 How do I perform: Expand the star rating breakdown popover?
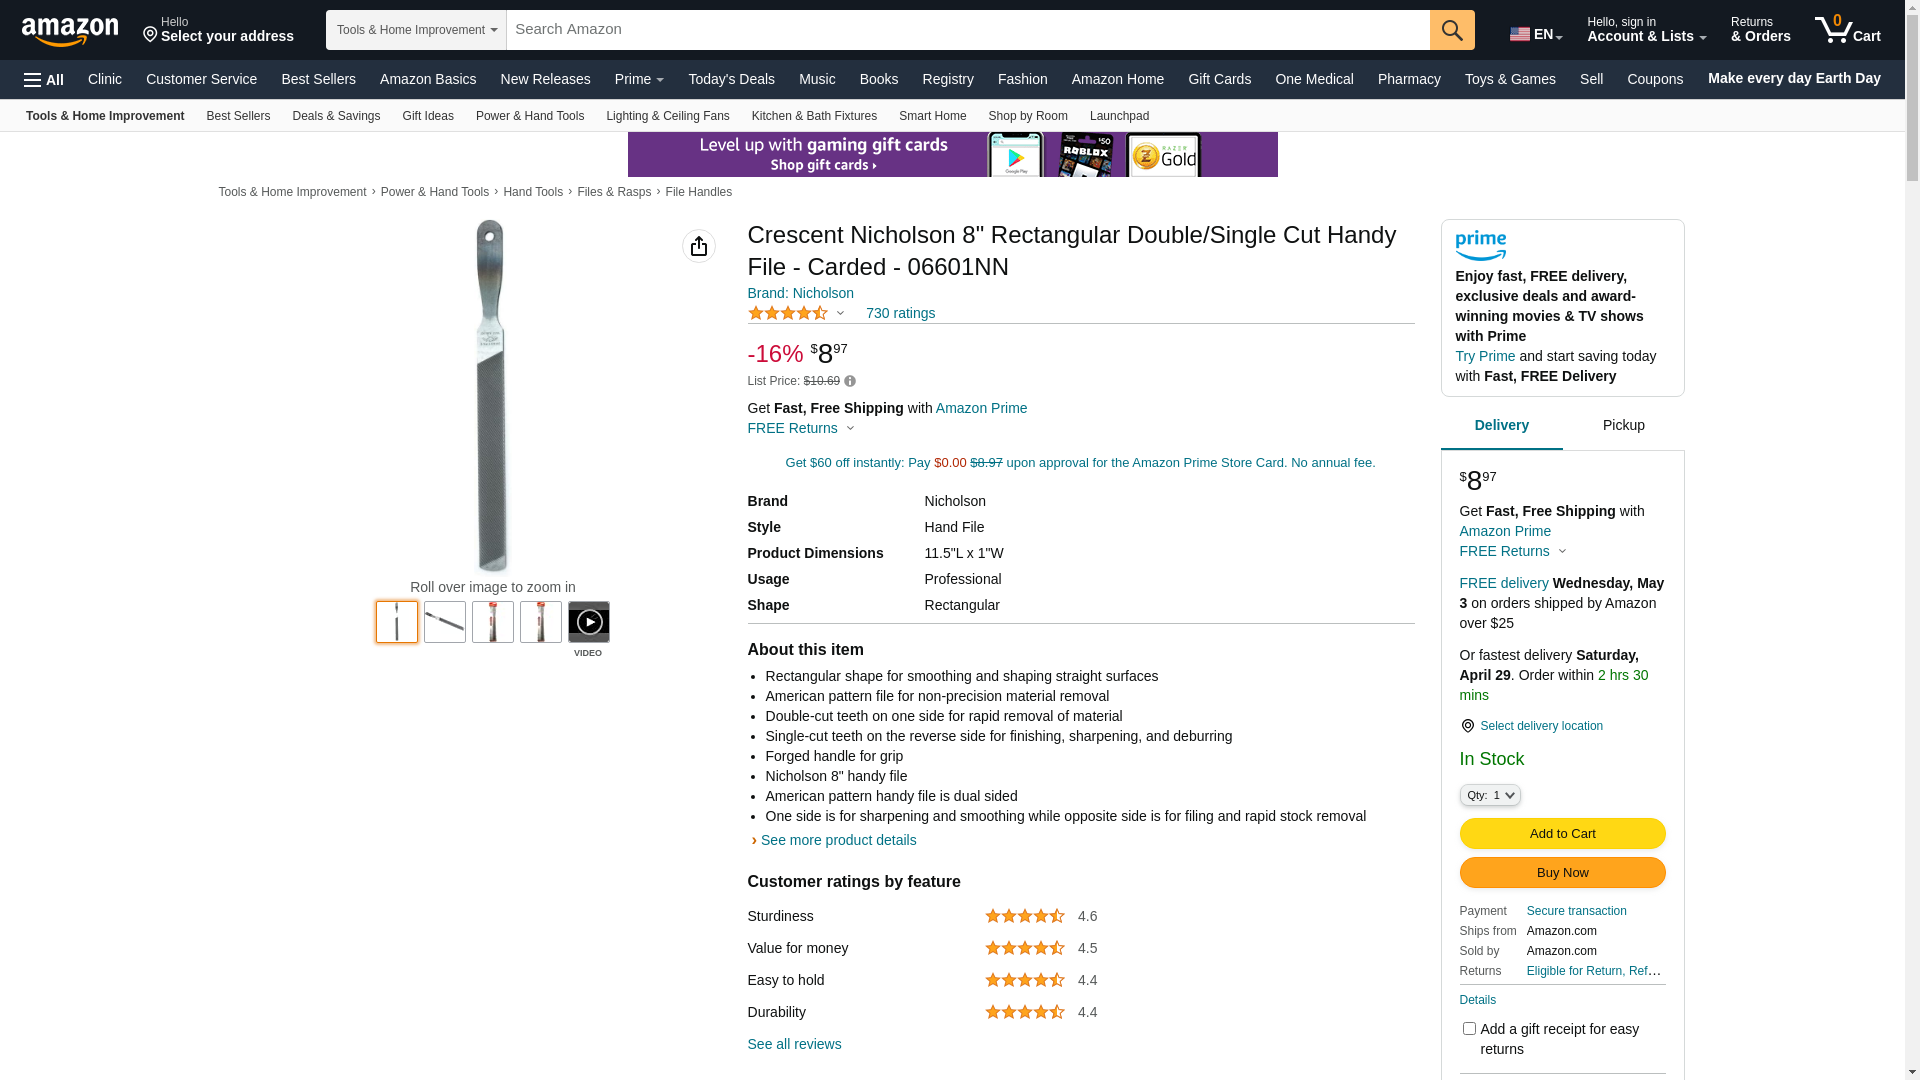tap(840, 313)
